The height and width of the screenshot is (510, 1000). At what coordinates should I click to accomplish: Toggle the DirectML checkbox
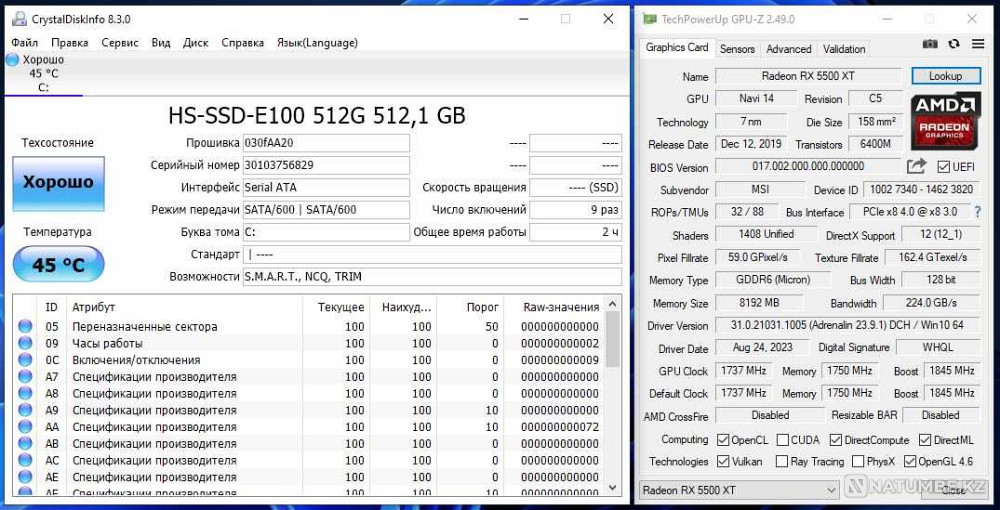925,440
